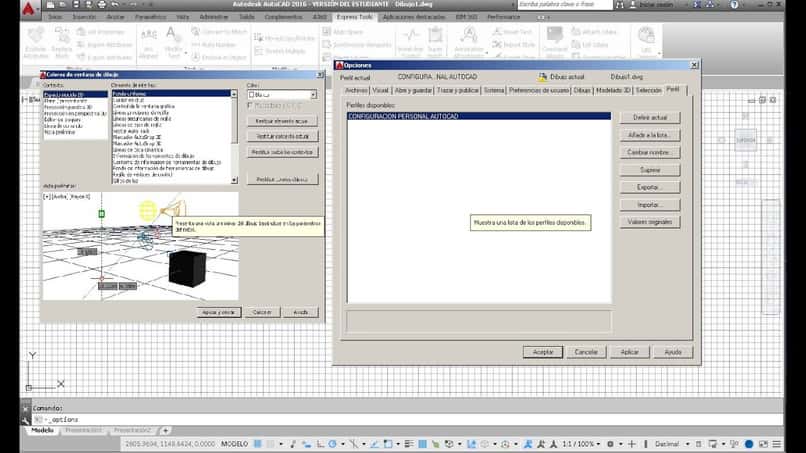806x453 pixels.
Task: Toggle Selection Filtering status bar icon
Action: tap(484, 444)
